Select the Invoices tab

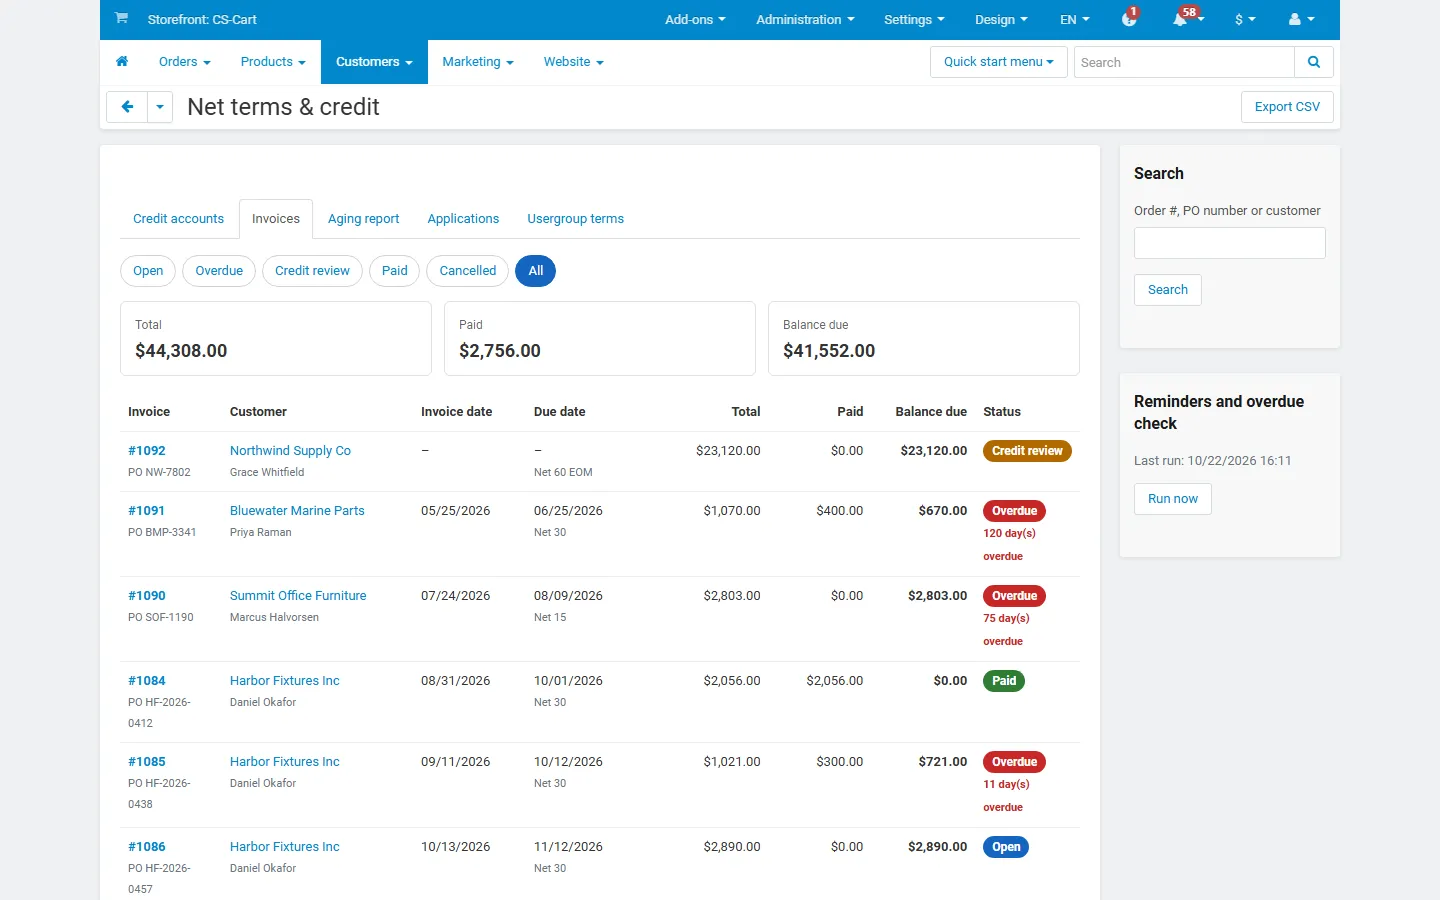(276, 219)
